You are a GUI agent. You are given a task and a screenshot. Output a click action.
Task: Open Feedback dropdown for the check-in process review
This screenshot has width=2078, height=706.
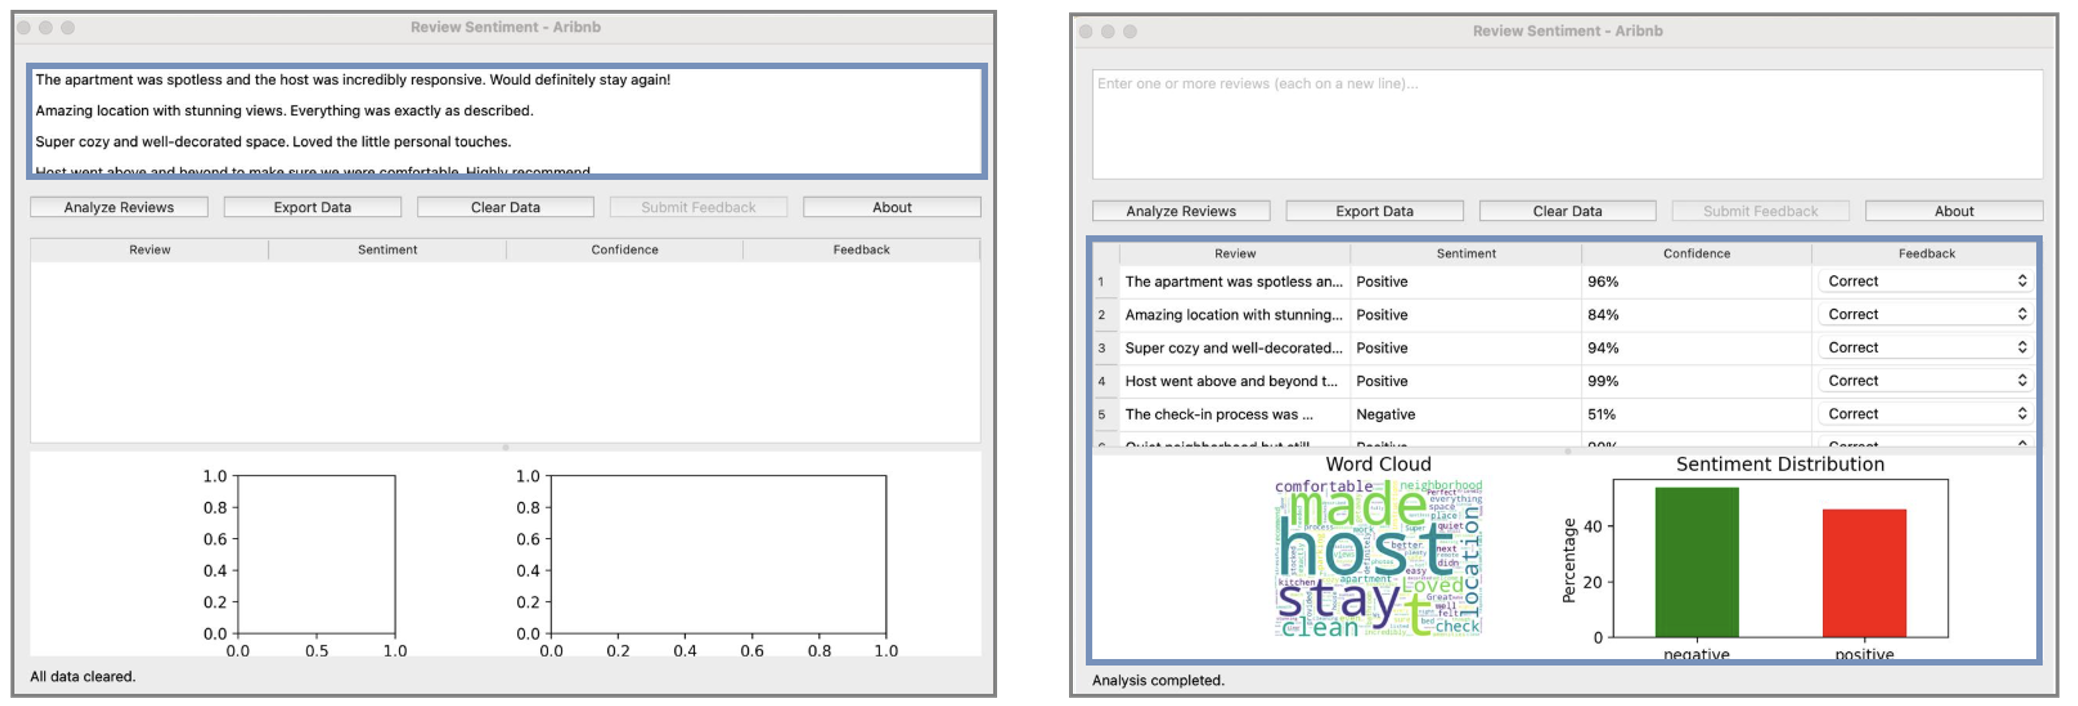[1925, 414]
